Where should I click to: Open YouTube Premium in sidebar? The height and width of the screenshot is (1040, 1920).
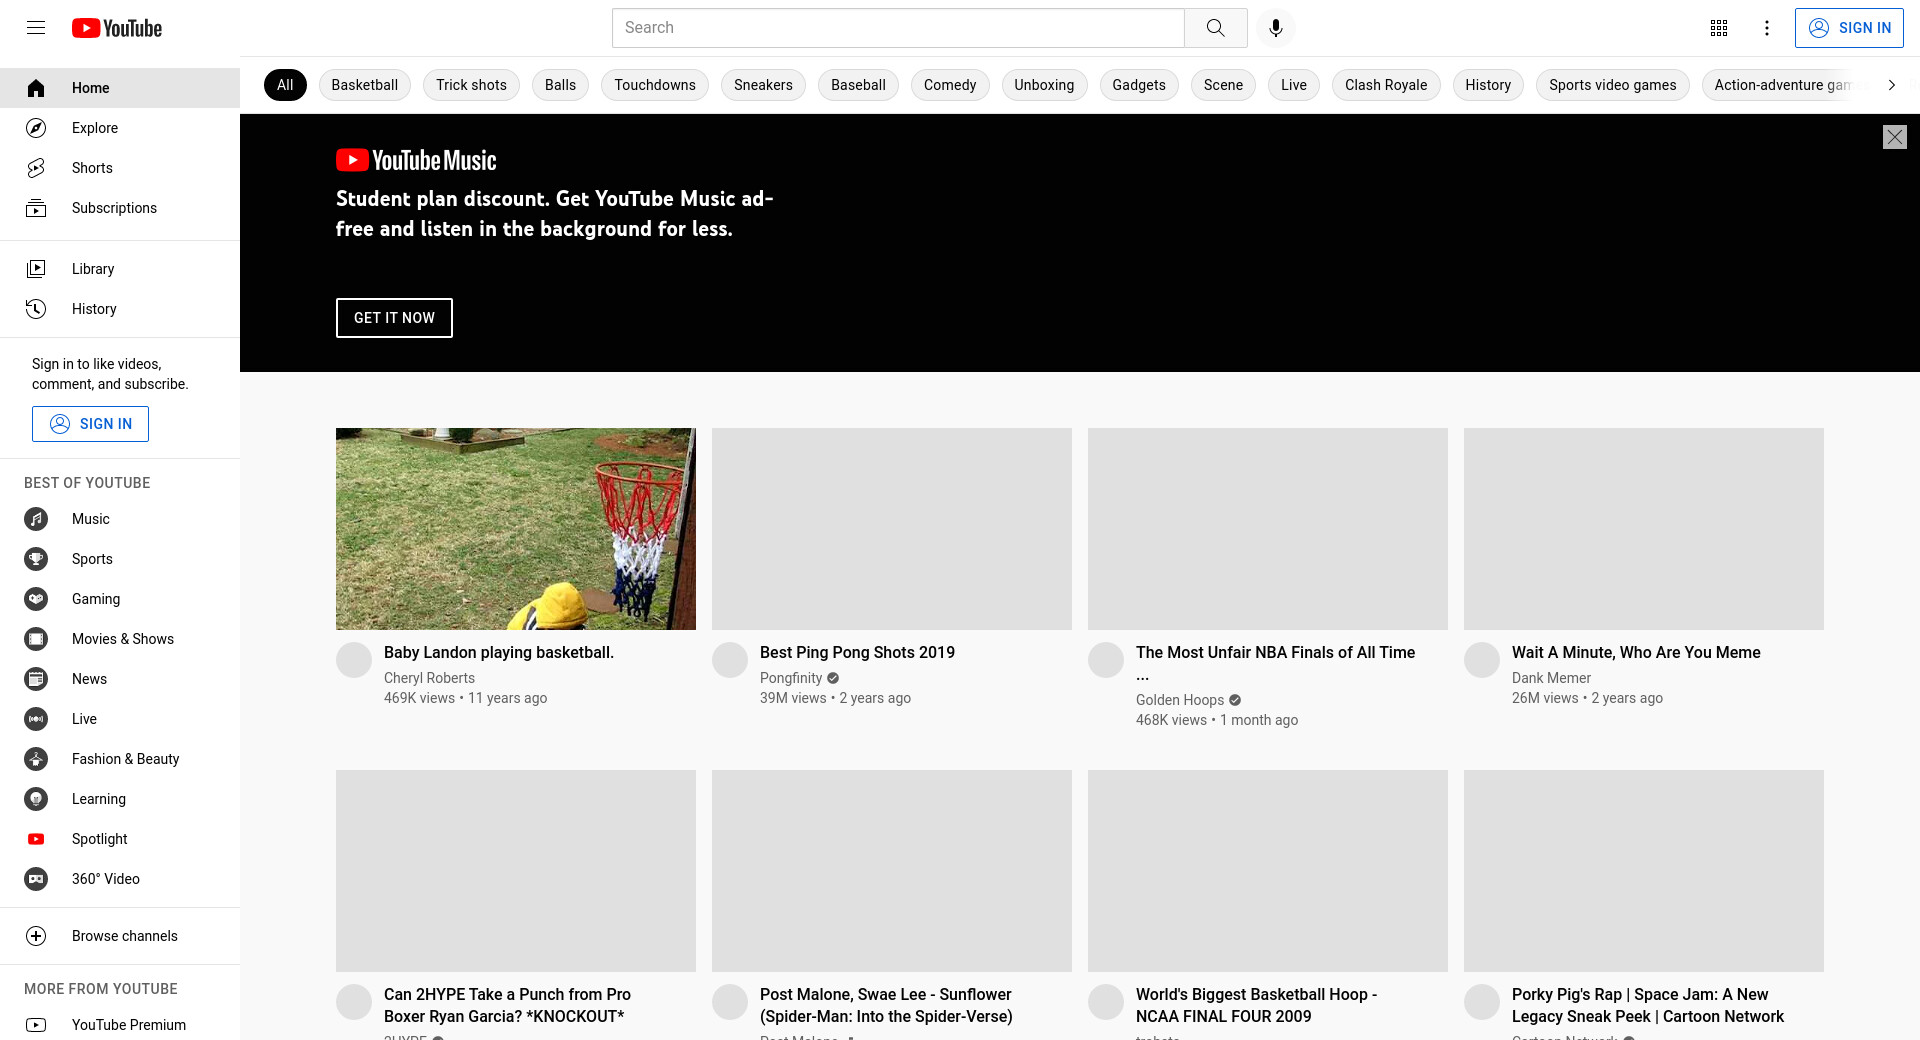pos(120,1025)
